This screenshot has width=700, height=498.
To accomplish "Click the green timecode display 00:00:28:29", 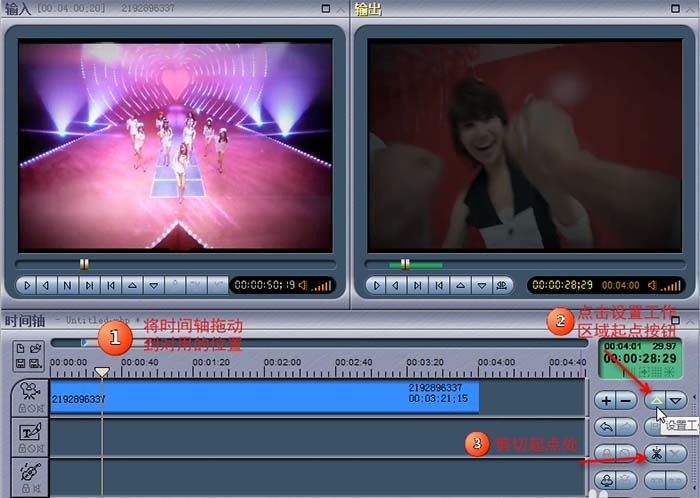I will (x=640, y=358).
